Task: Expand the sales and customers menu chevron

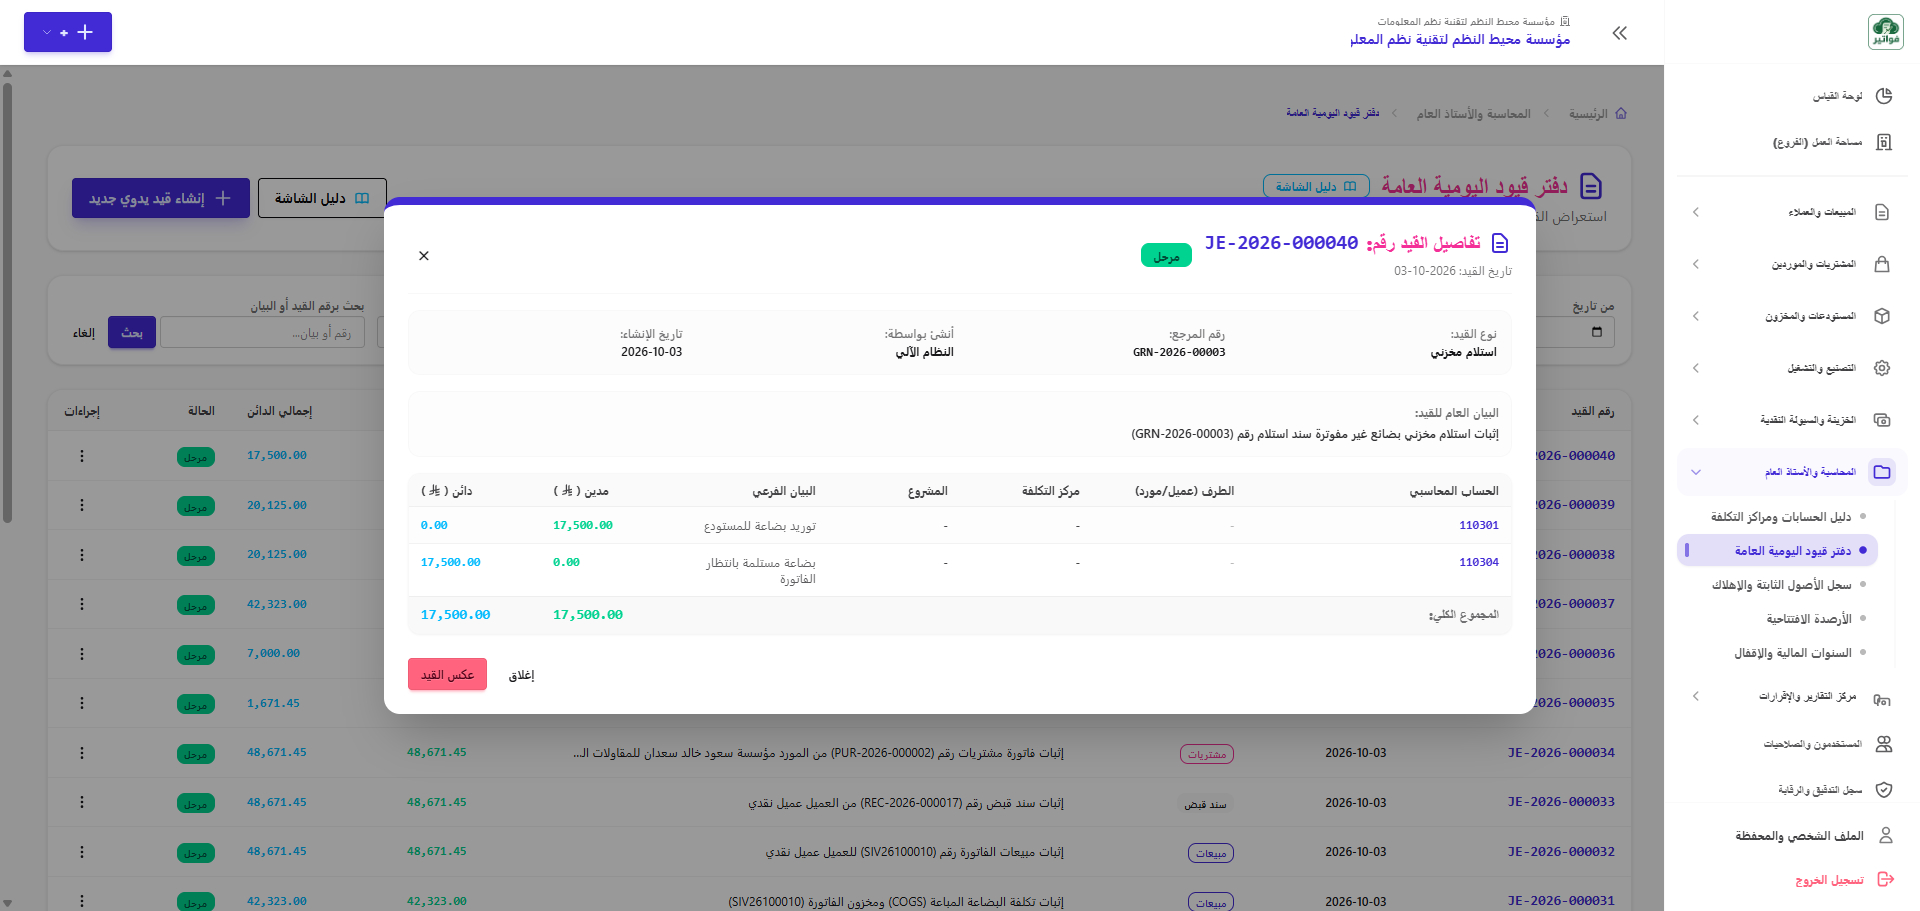Action: [x=1696, y=212]
